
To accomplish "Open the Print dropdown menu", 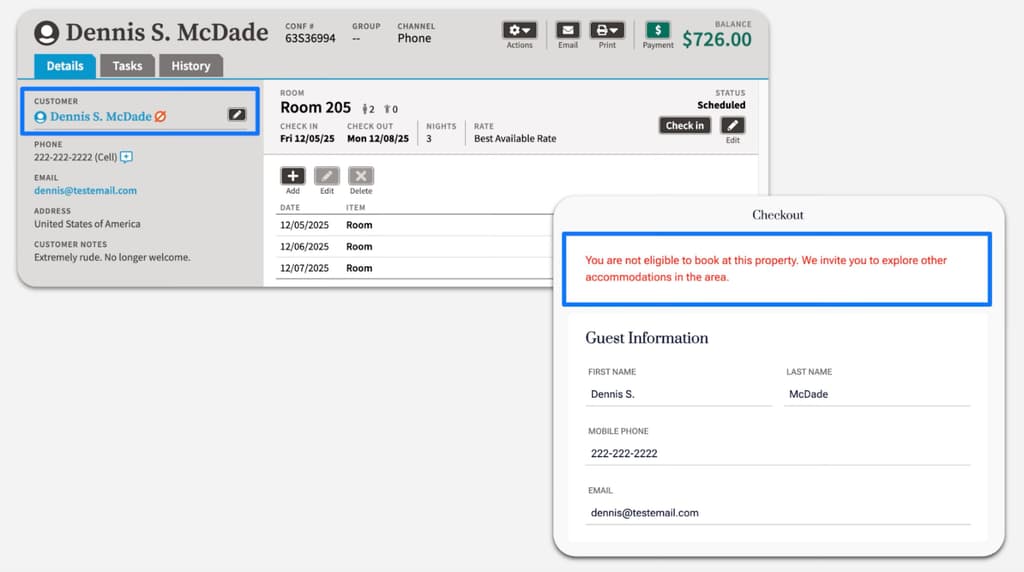I will coord(607,30).
